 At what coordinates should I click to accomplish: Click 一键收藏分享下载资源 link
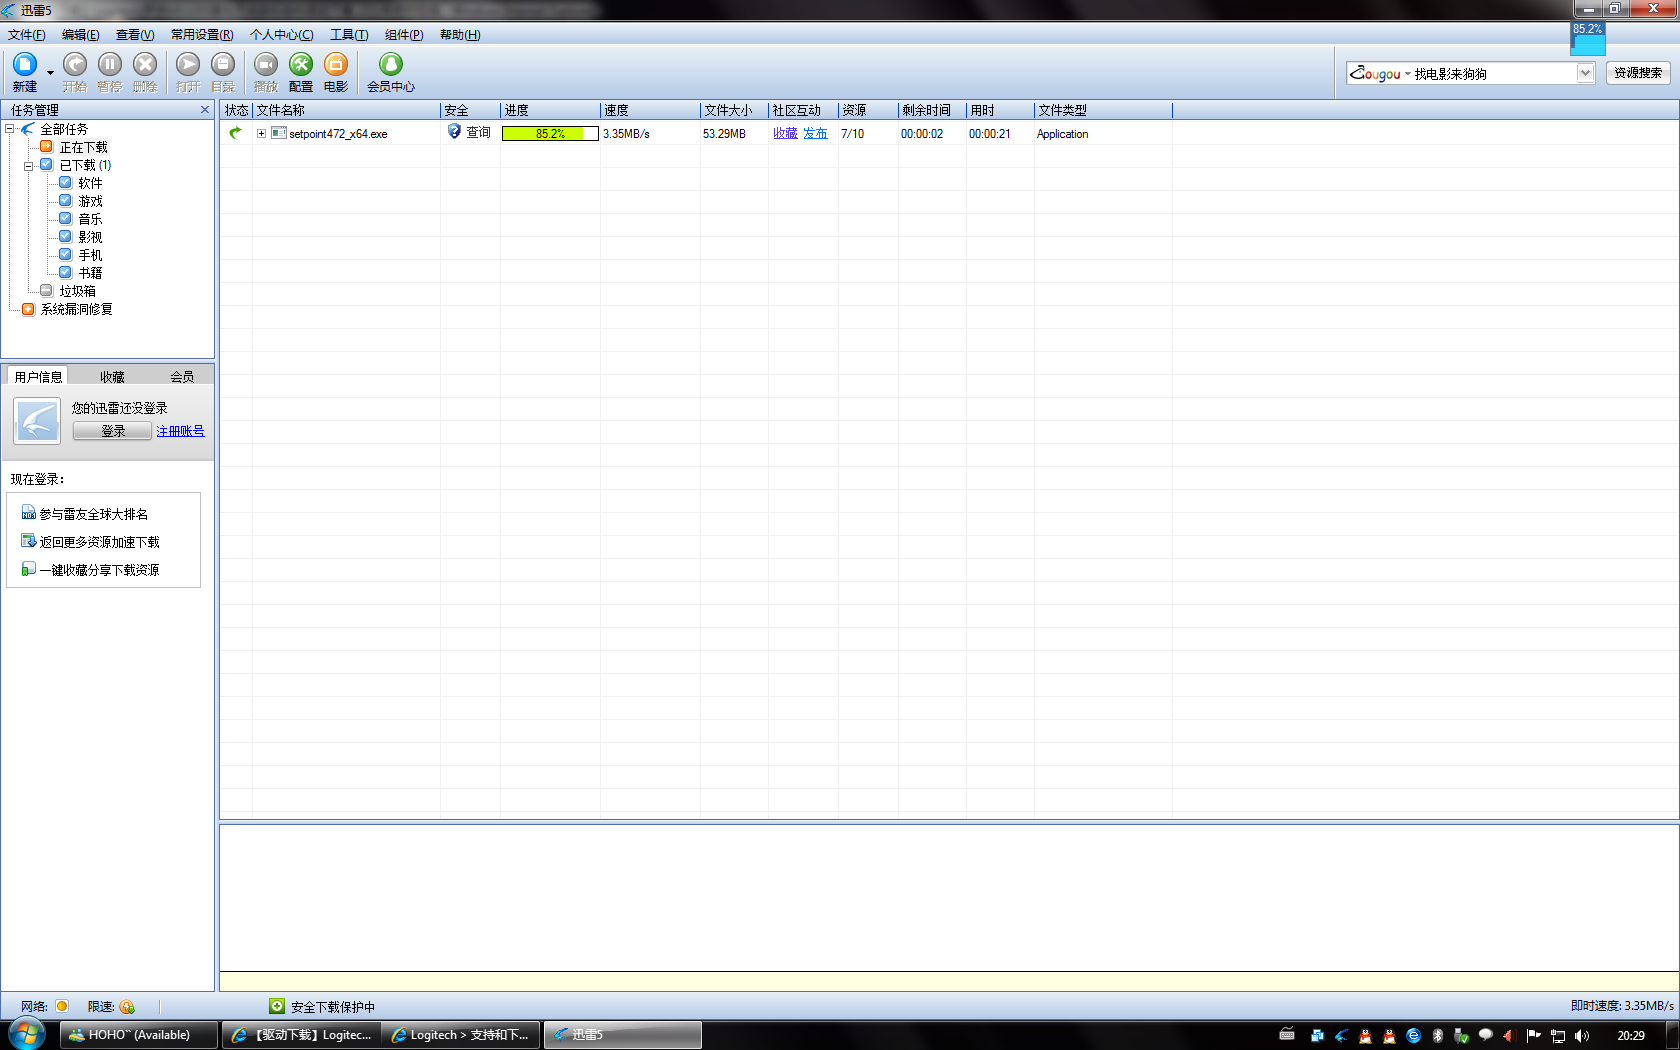pos(99,570)
